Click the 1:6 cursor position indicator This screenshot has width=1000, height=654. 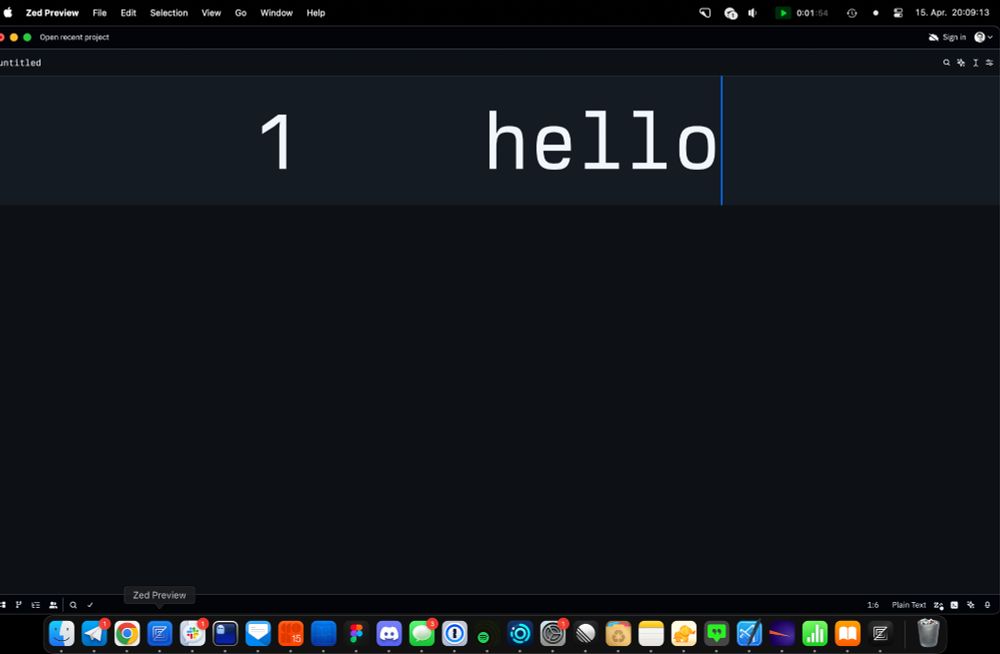click(x=872, y=605)
